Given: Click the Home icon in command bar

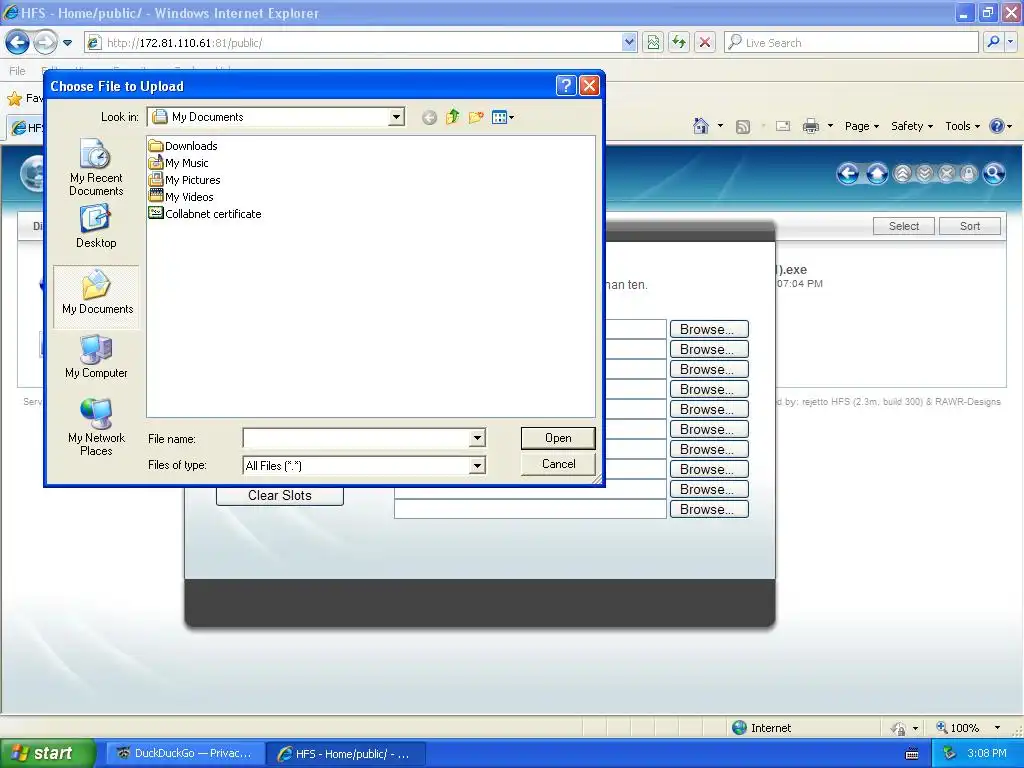Looking at the screenshot, I should 701,126.
